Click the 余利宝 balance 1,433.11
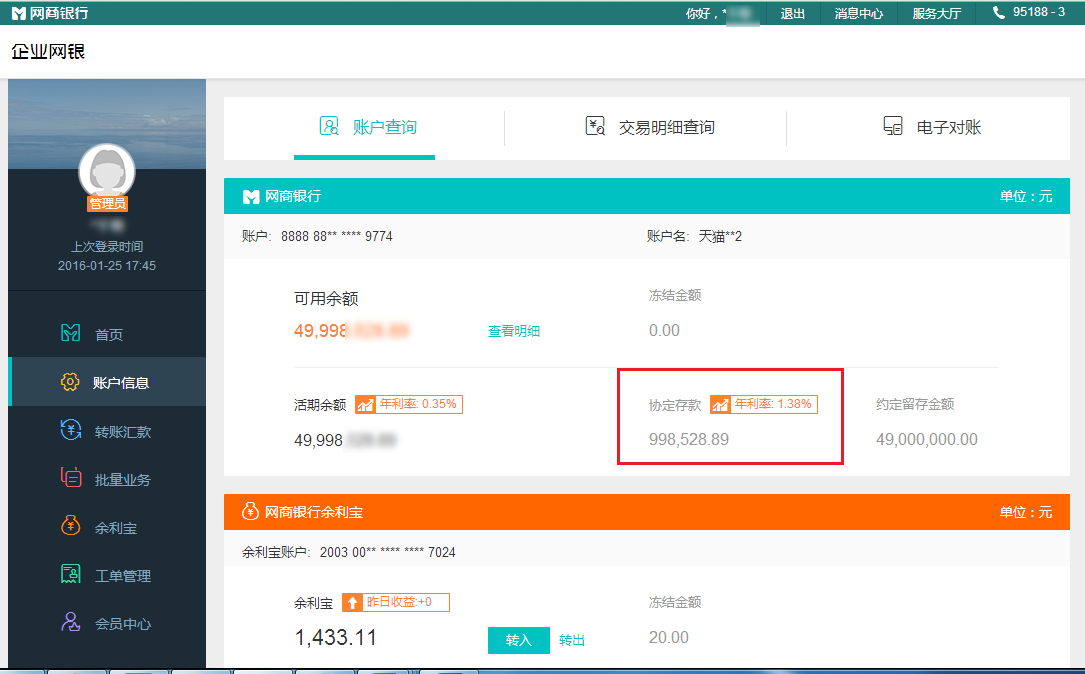This screenshot has height=674, width=1085. point(336,637)
